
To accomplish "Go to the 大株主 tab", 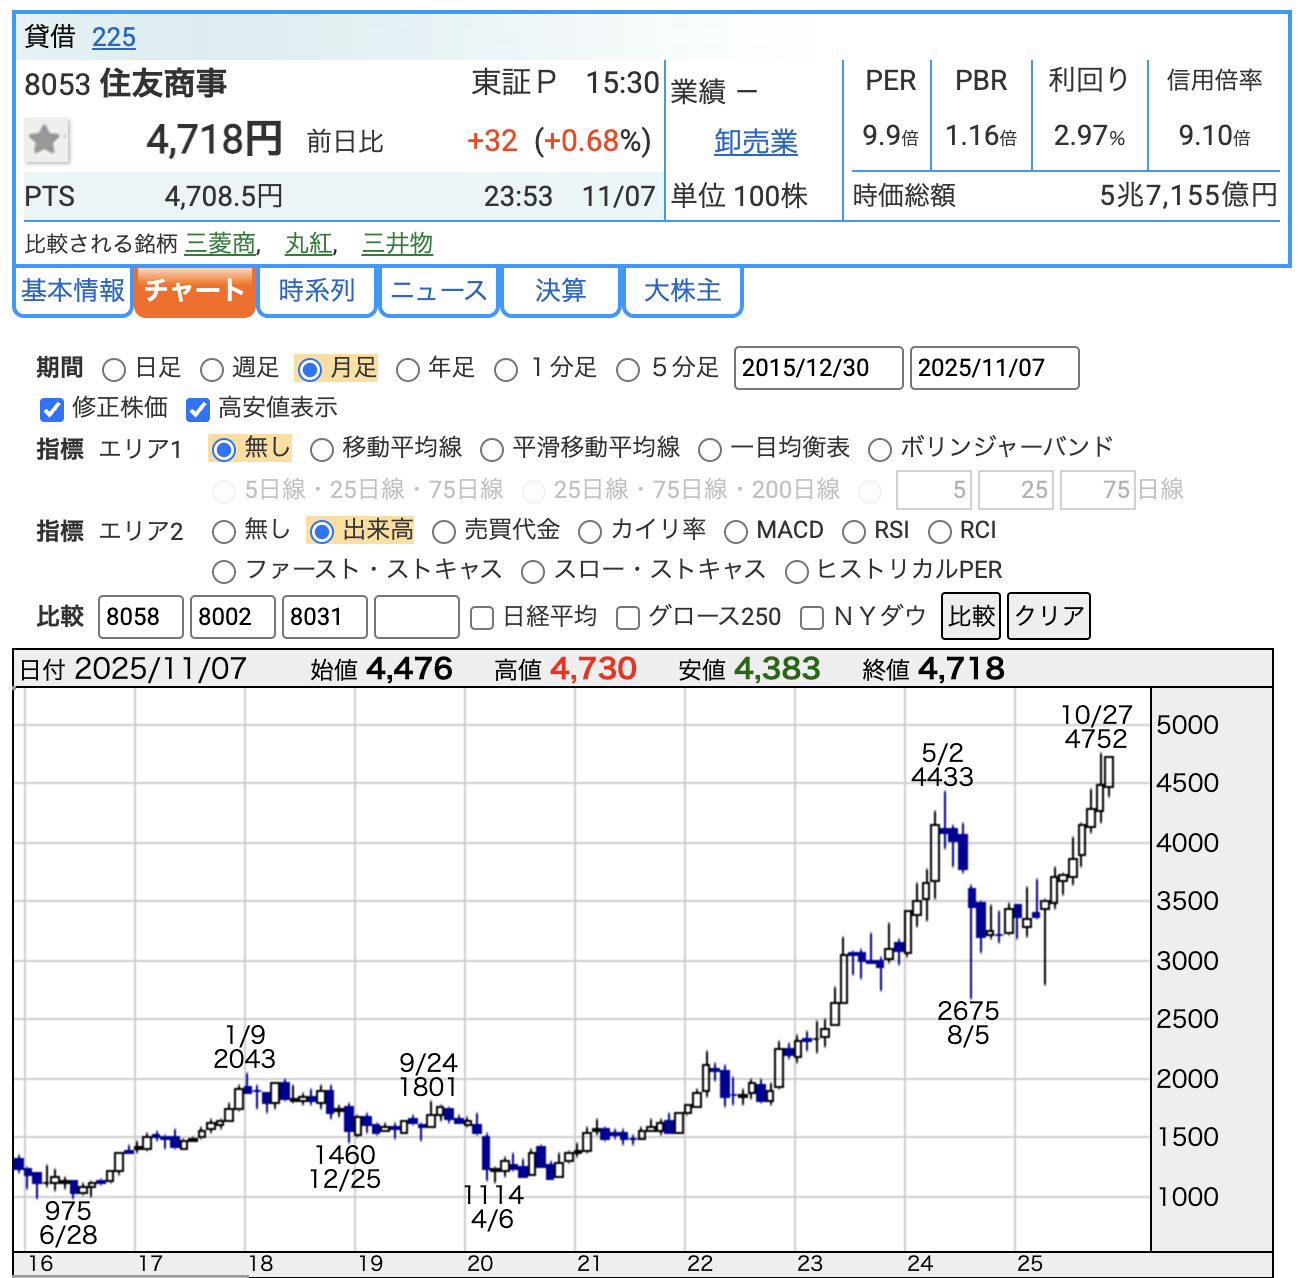I will coord(682,291).
